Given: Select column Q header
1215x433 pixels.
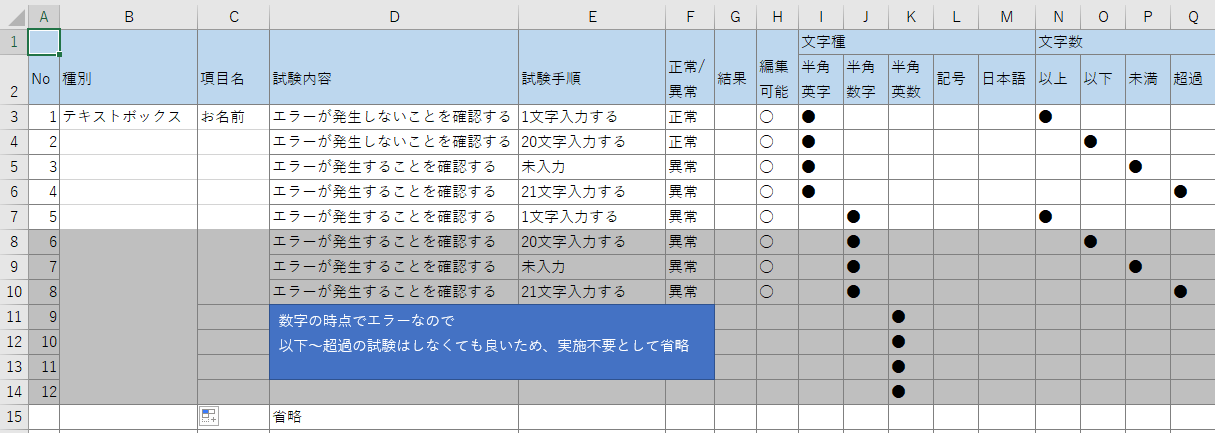Looking at the screenshot, I should [1193, 17].
